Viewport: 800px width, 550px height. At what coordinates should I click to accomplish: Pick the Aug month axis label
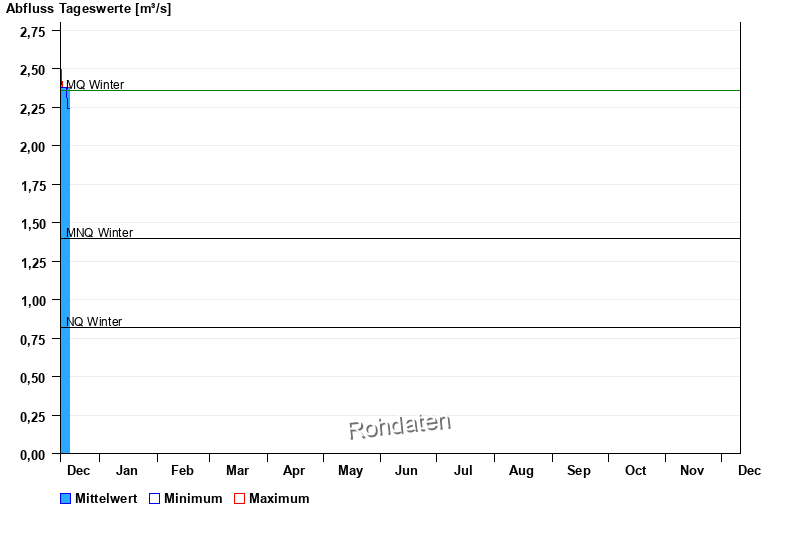click(521, 471)
